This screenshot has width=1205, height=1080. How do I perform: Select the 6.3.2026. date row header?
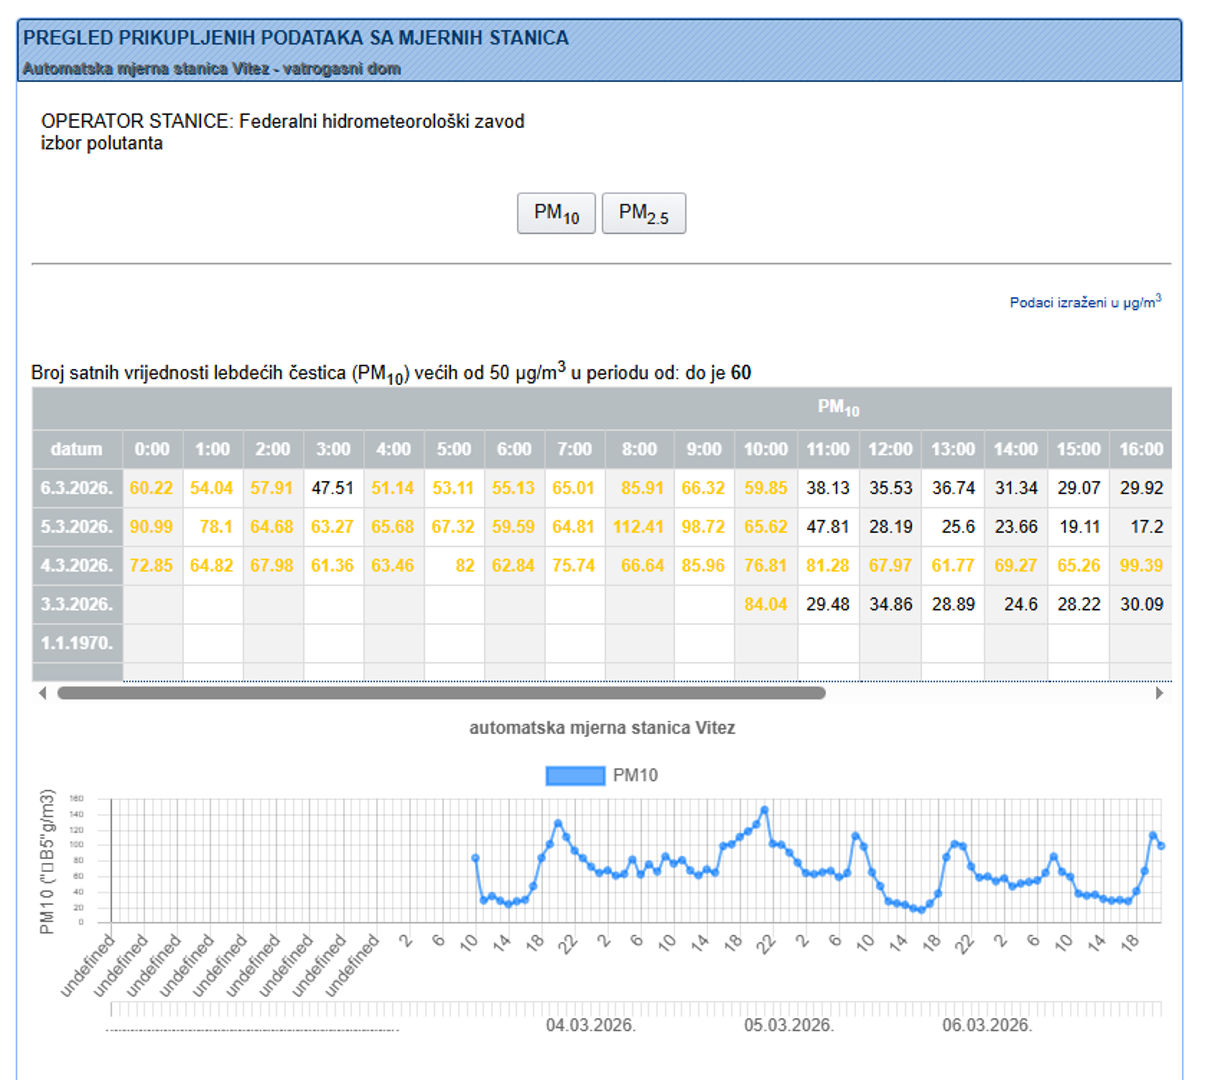tap(77, 488)
